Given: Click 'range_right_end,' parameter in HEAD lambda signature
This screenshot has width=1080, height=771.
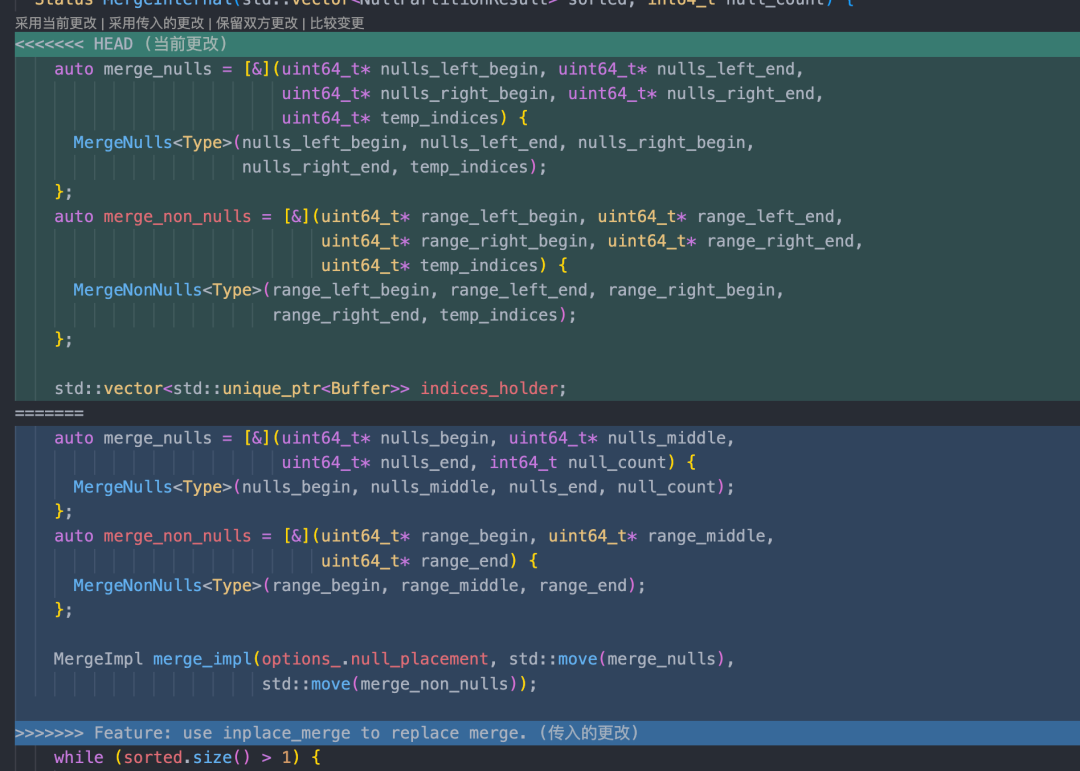Looking at the screenshot, I should point(785,241).
